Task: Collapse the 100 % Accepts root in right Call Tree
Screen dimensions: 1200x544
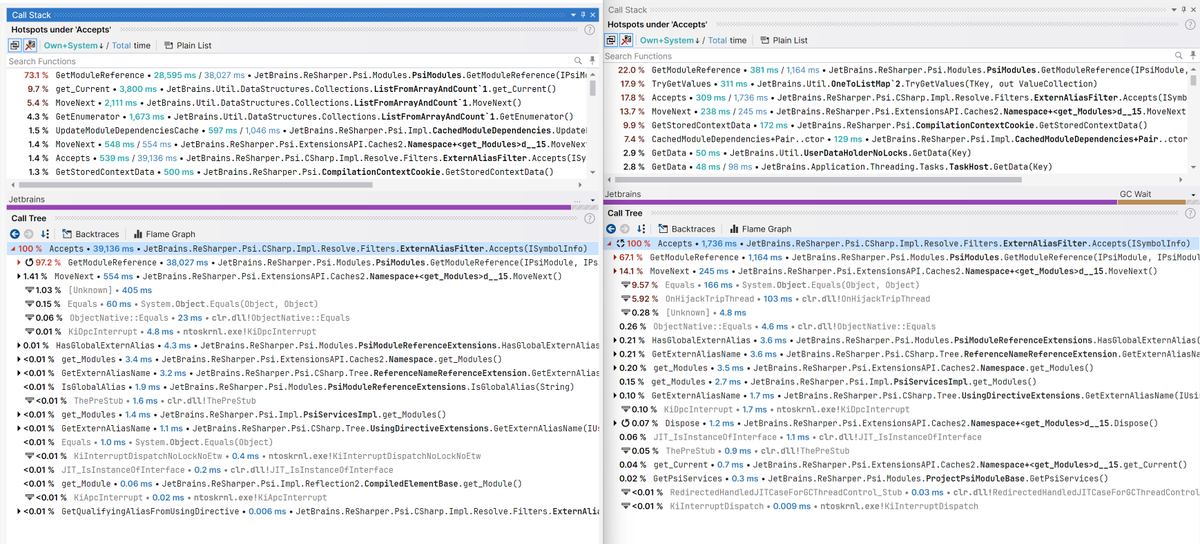Action: click(x=609, y=244)
